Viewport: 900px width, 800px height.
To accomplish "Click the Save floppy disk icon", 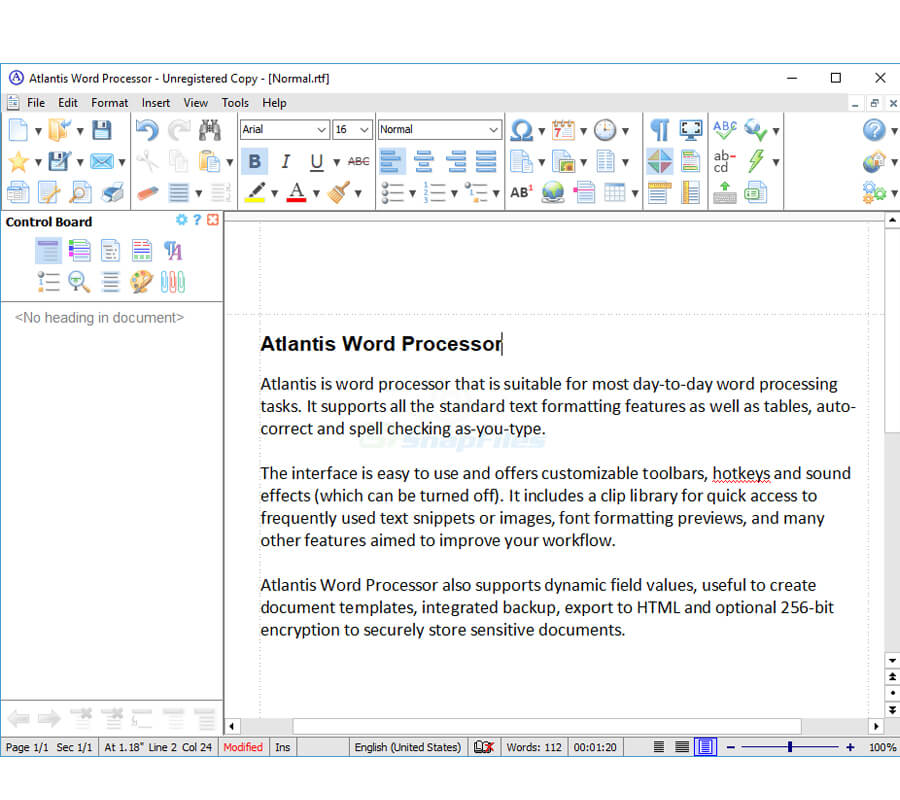I will [x=102, y=130].
